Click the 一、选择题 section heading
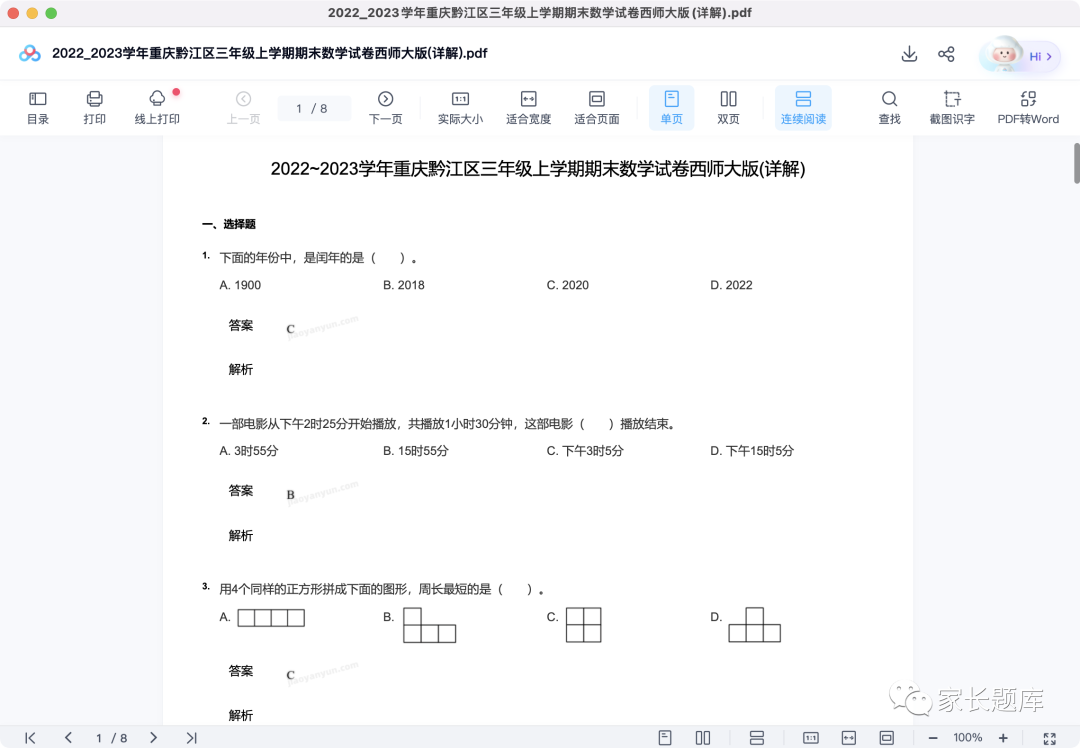Viewport: 1080px width, 748px height. click(x=229, y=224)
